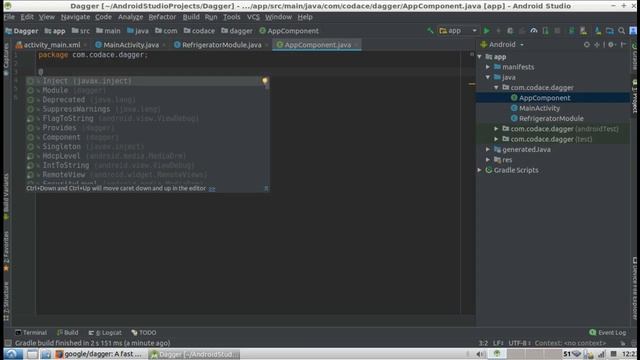Run the app with green play button
The width and height of the screenshot is (640, 360).
[x=486, y=31]
